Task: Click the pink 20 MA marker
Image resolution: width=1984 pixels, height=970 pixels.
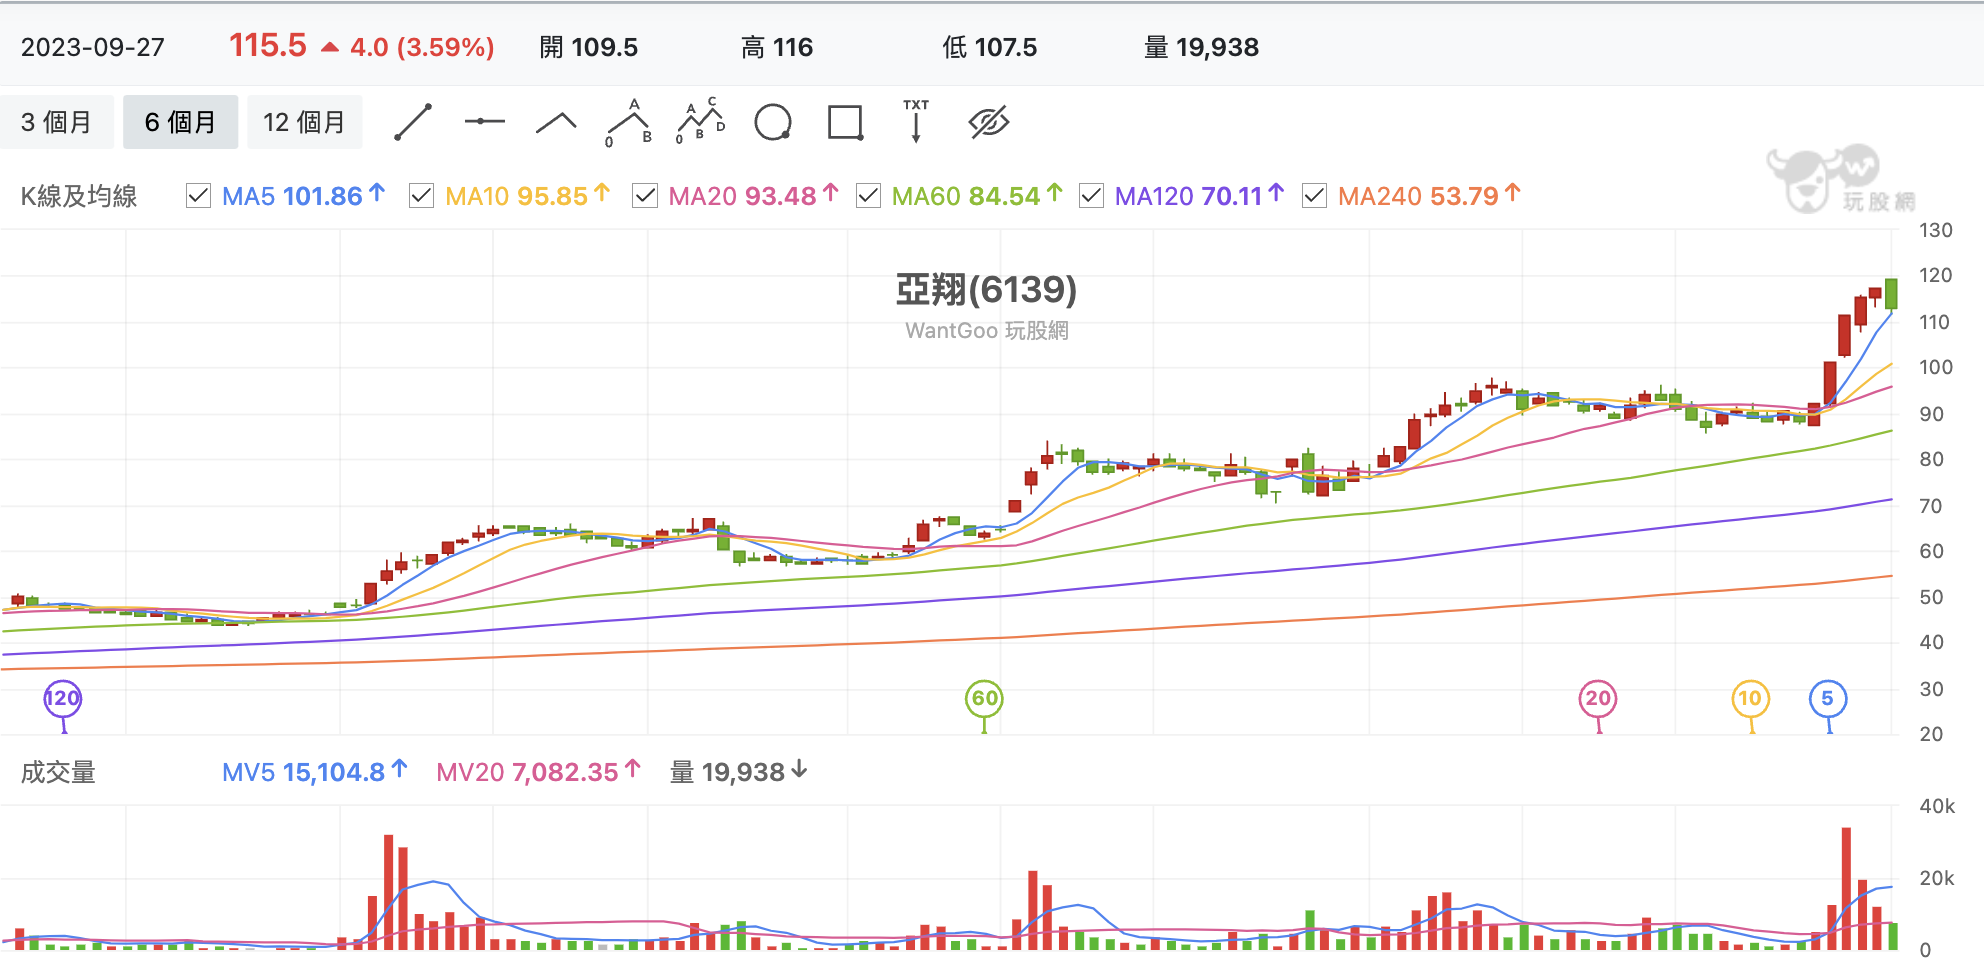Action: pos(1598,699)
